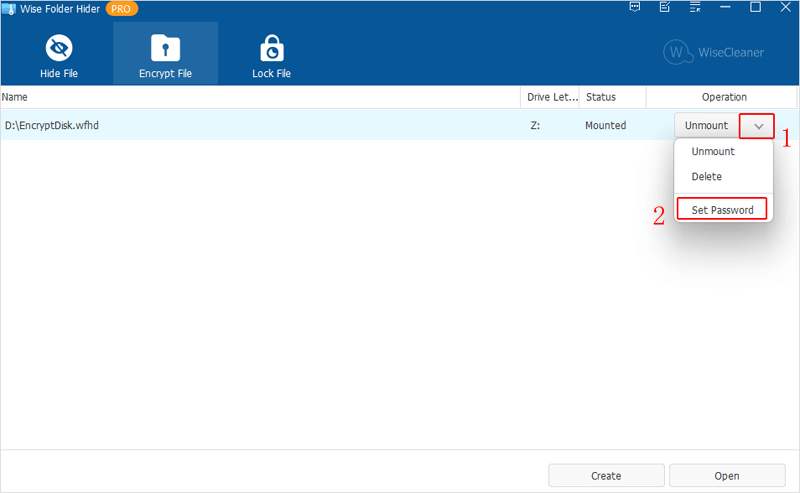
Task: Click the Open button
Action: click(727, 476)
